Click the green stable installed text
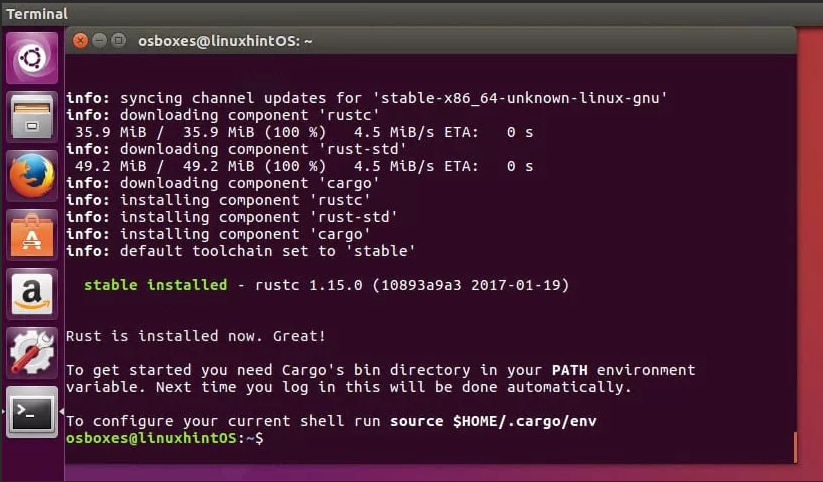 (155, 285)
